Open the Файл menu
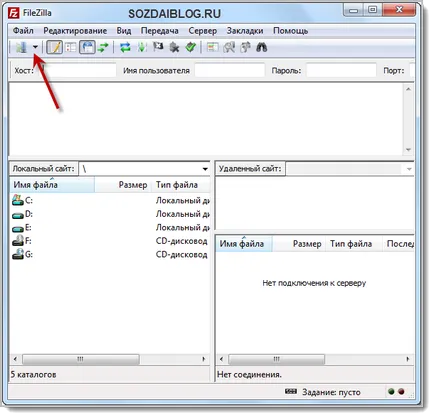The image size is (434, 418). point(23,31)
